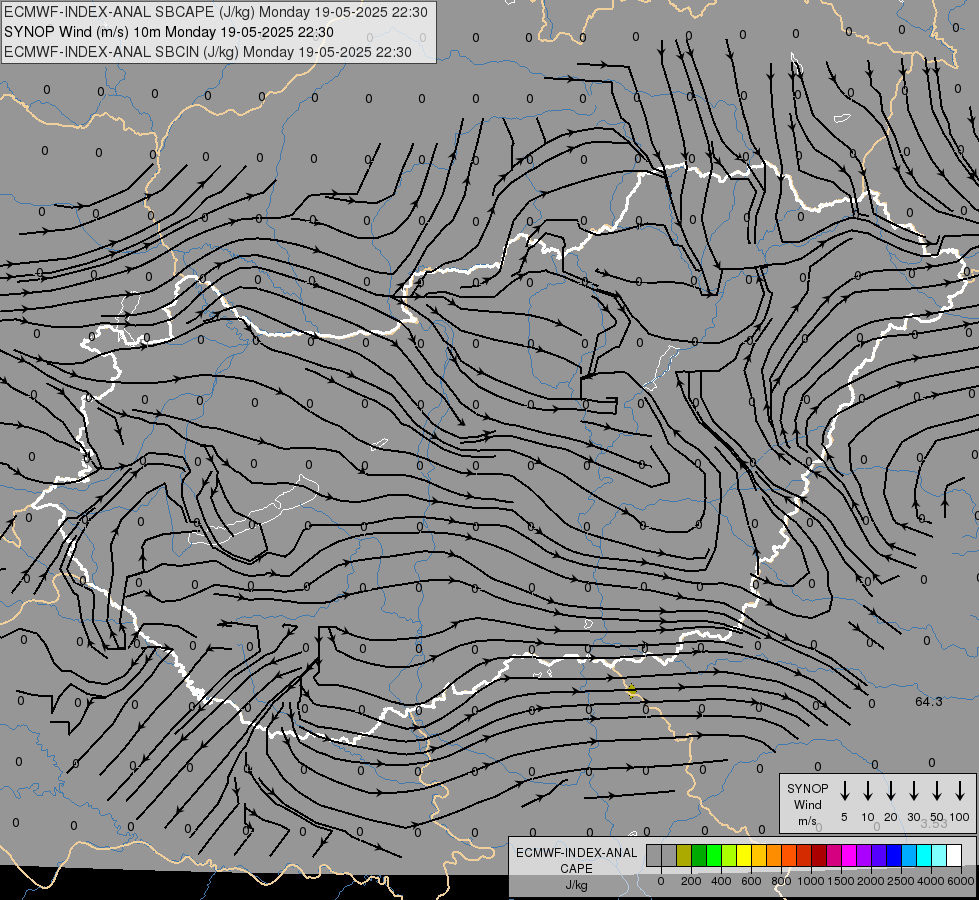Viewport: 979px width, 900px height.
Task: Click the 800 tick label in CAPE legend
Action: 781,881
